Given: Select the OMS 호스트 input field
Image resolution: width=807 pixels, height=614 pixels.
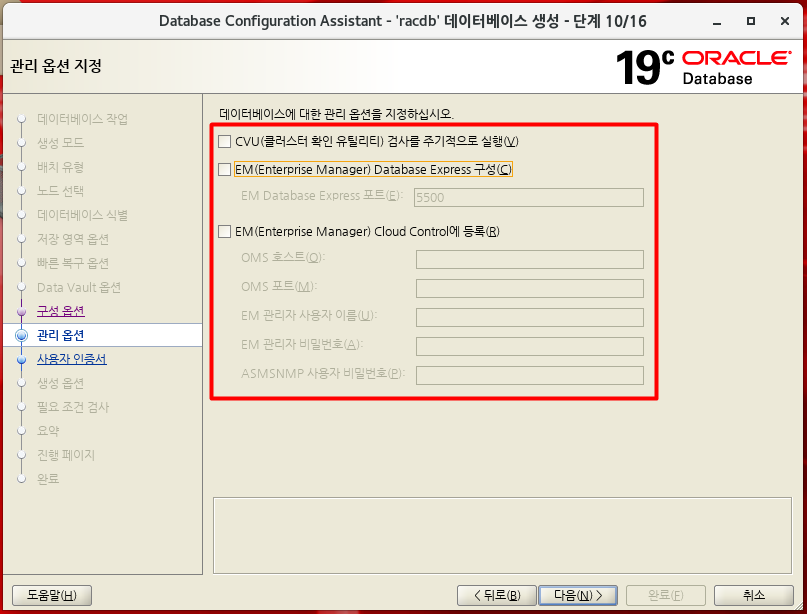Looking at the screenshot, I should pyautogui.click(x=530, y=259).
